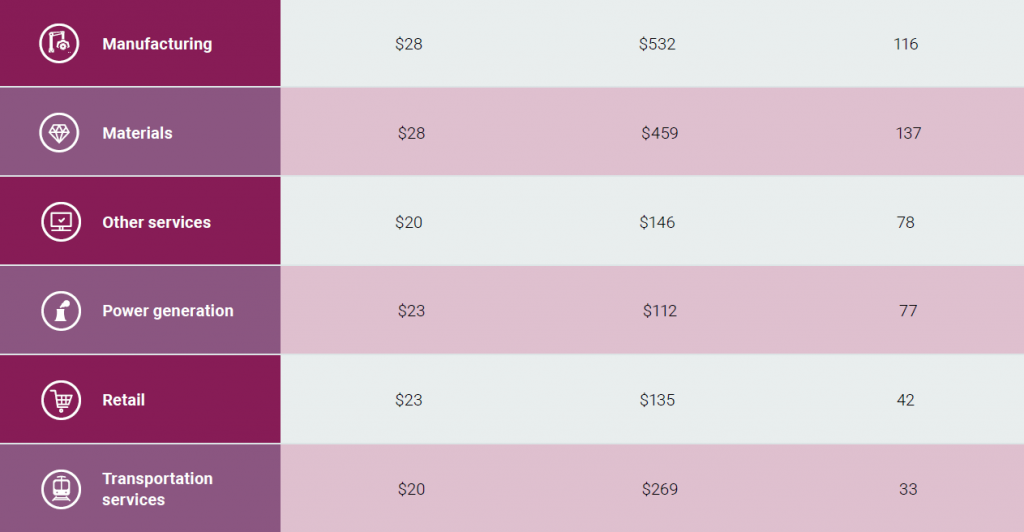Select the Transportation services label

[157, 489]
